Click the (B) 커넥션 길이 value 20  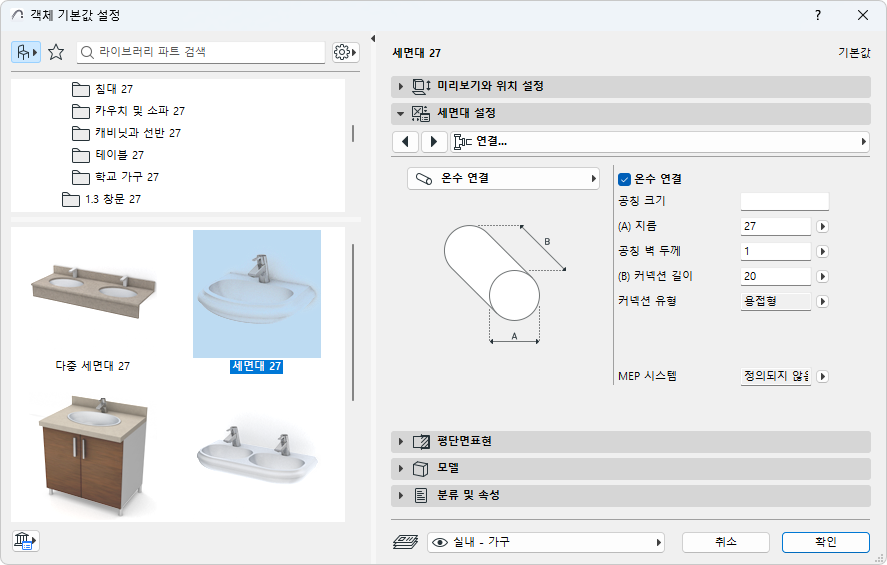click(x=776, y=277)
